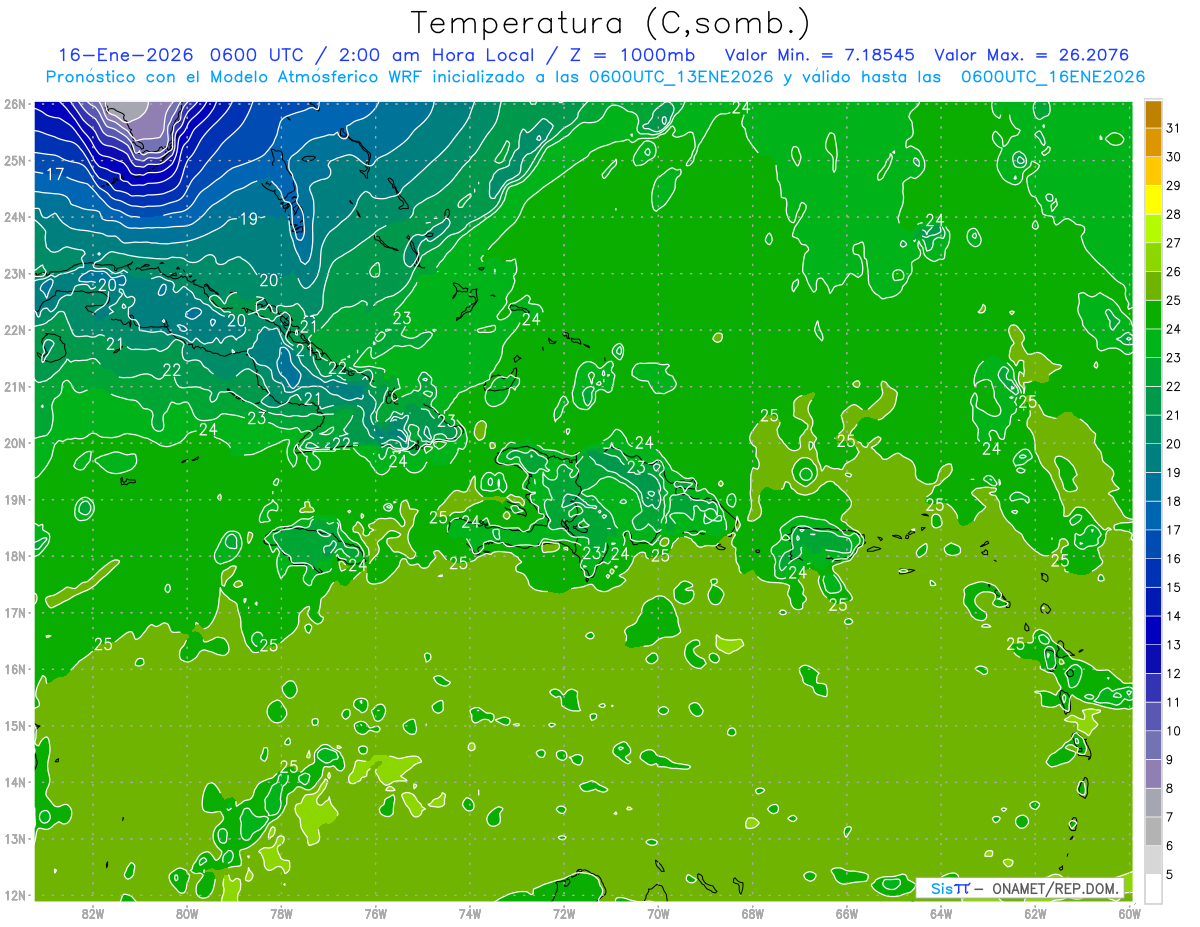Click the 14N latitude axis label
Image resolution: width=1200 pixels, height=927 pixels.
(x=14, y=782)
